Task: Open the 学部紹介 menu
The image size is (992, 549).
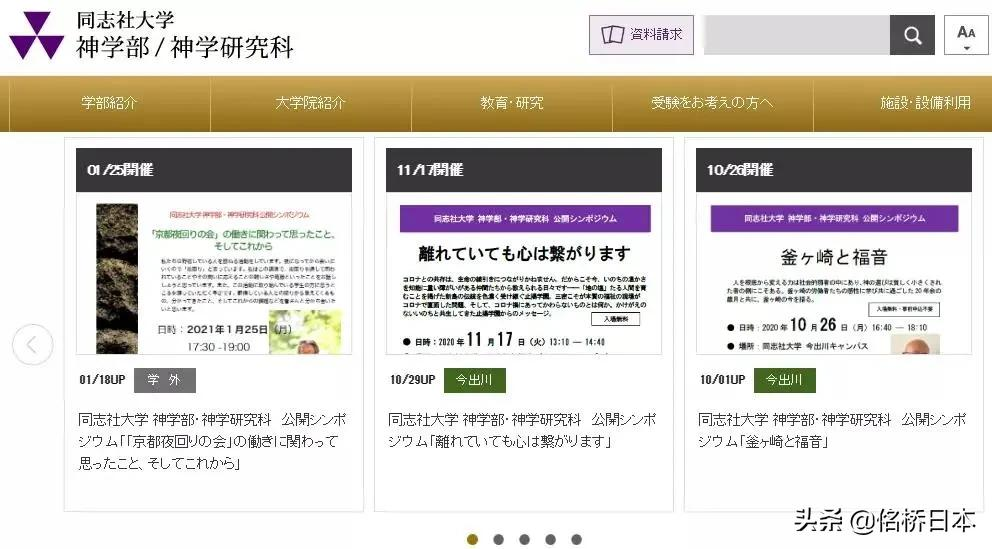Action: coord(109,103)
